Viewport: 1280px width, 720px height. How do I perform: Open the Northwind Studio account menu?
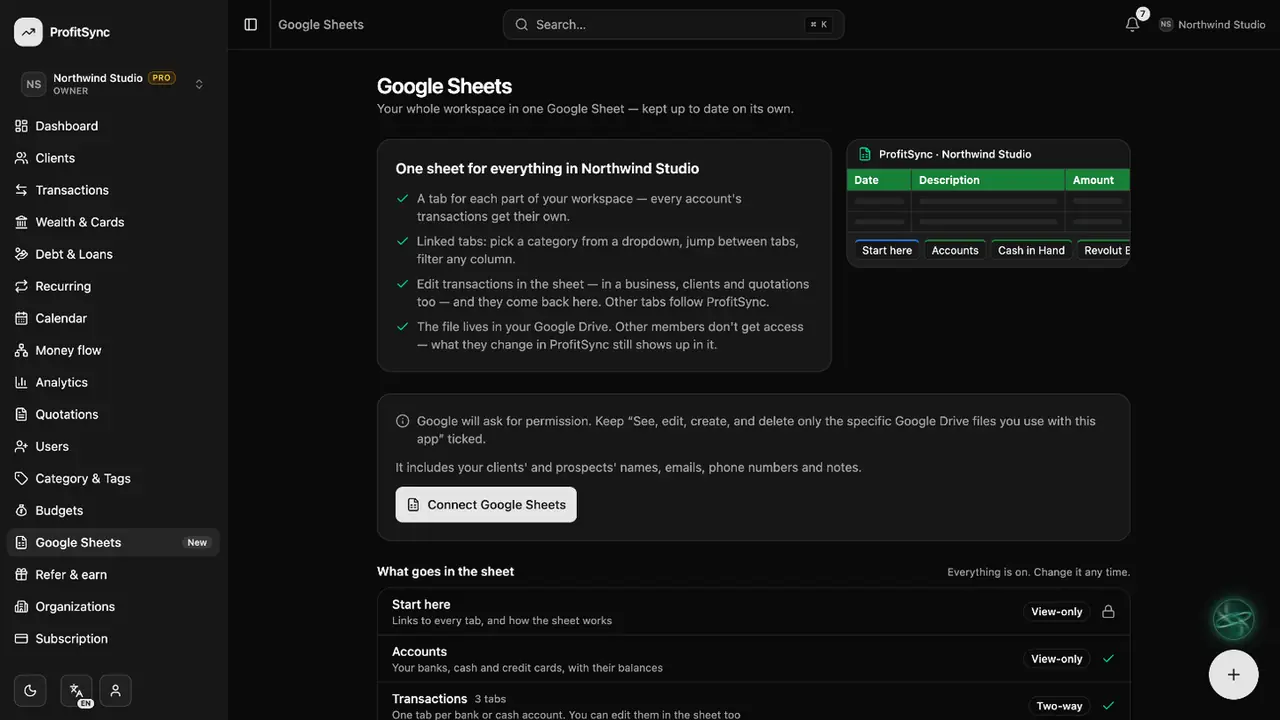[x=1212, y=24]
